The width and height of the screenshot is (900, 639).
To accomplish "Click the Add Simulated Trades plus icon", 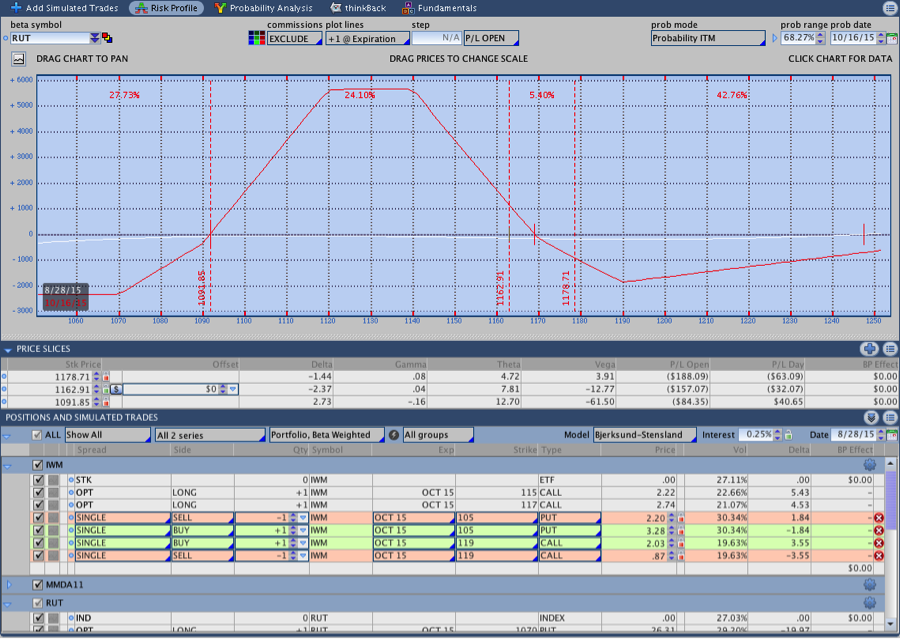I will point(16,8).
